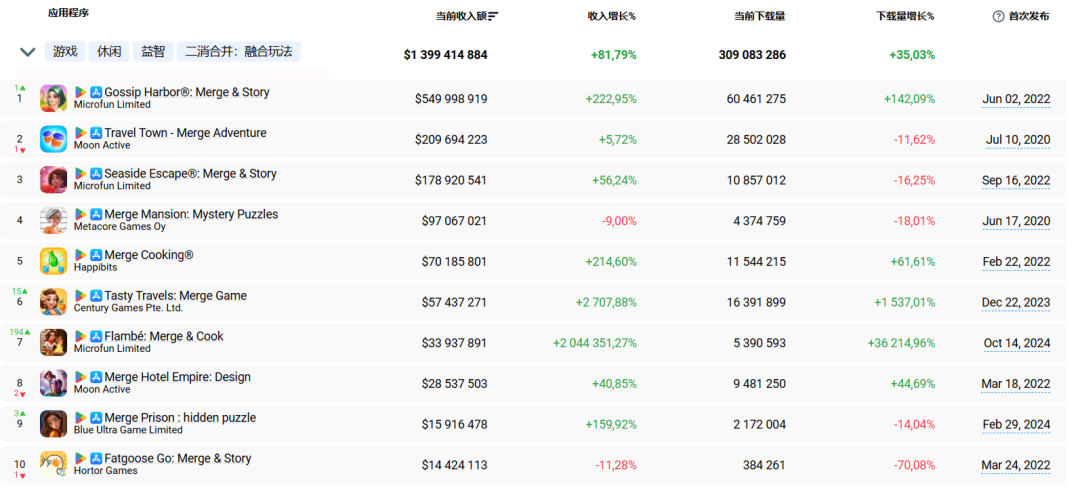Click the Fatgoose Go app icon
This screenshot has width=1080, height=493.
(x=54, y=464)
